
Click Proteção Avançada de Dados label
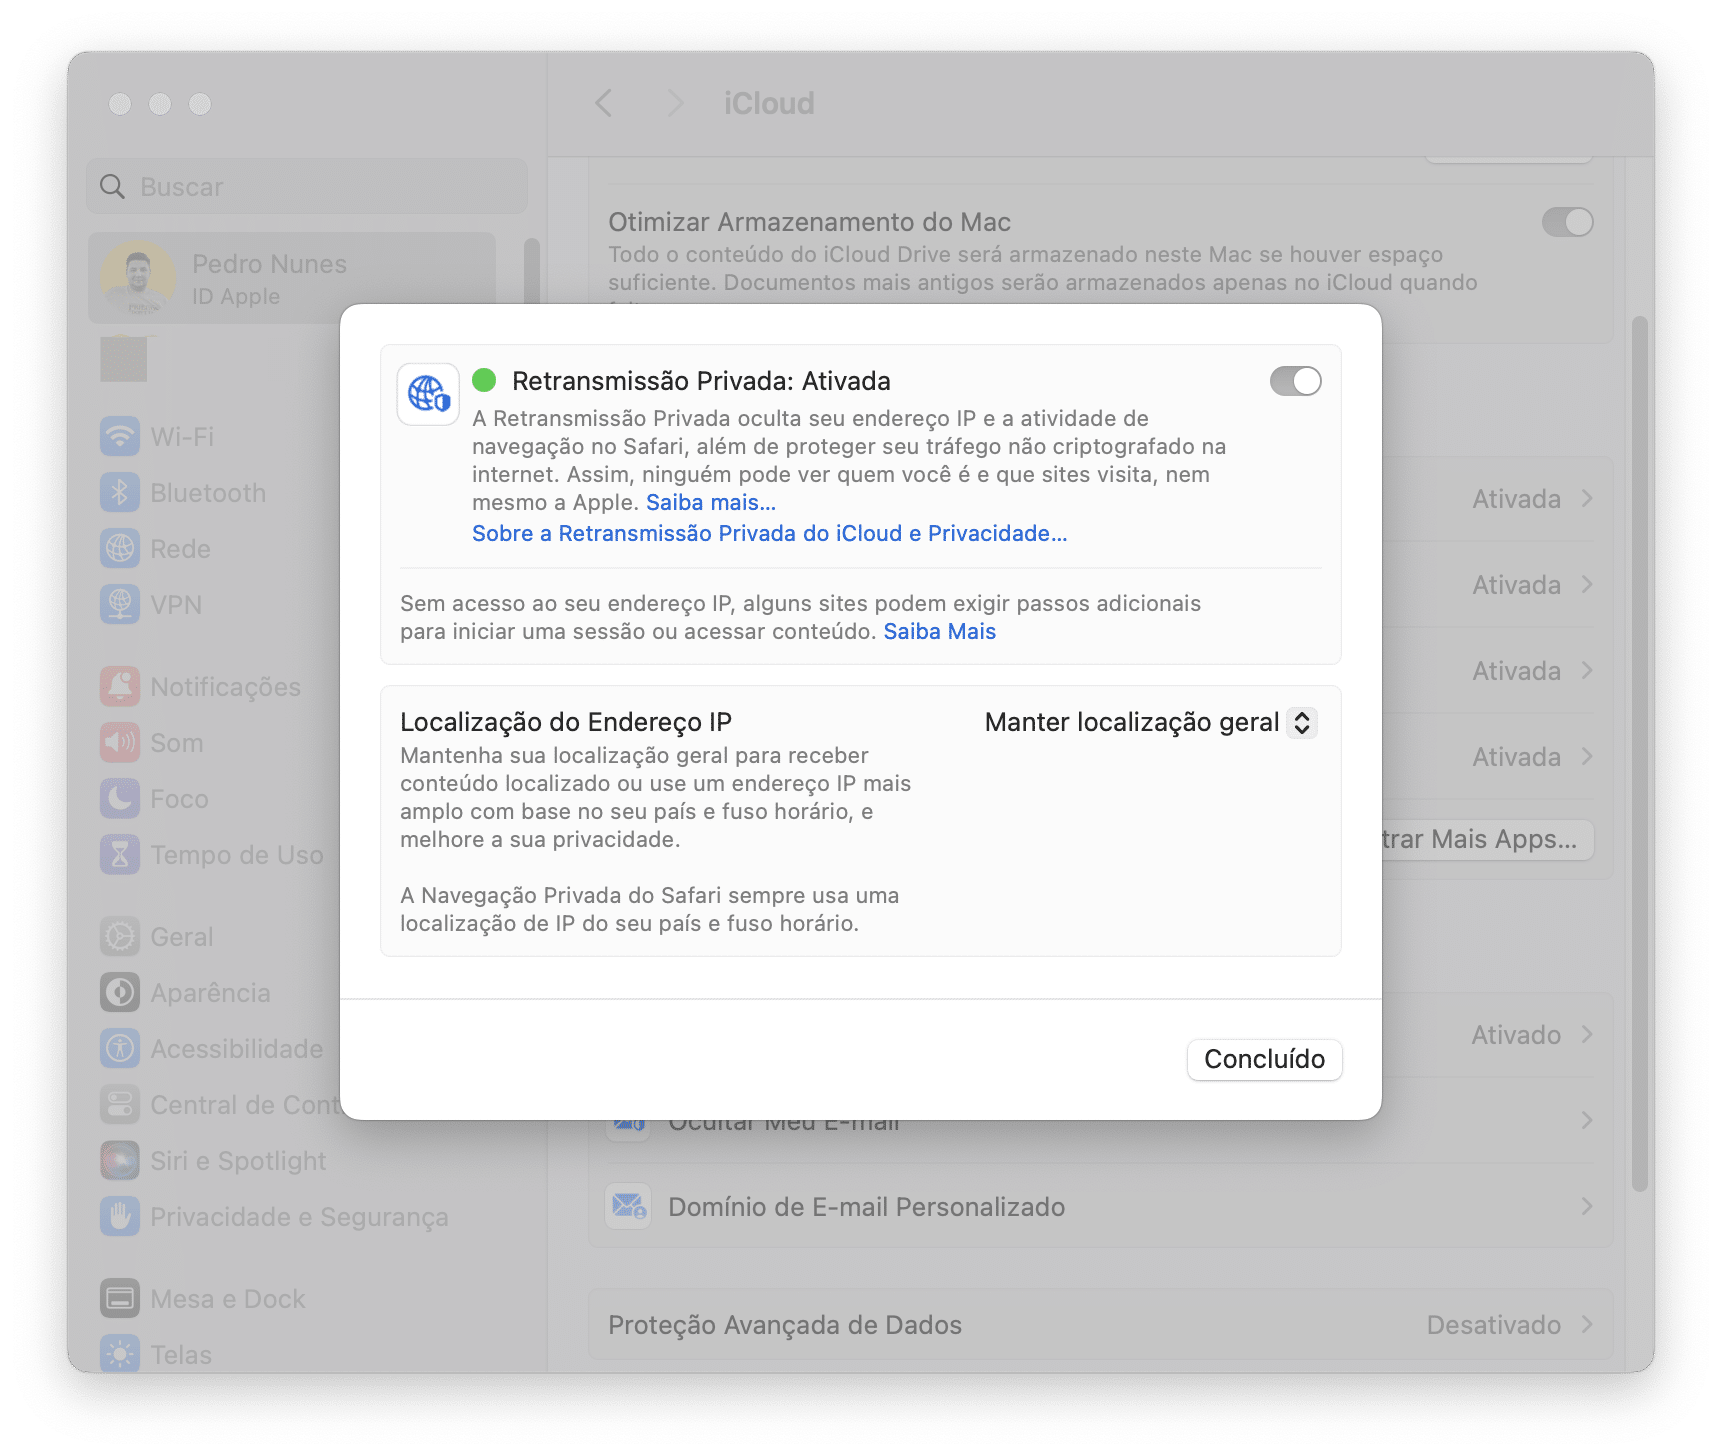click(785, 1324)
